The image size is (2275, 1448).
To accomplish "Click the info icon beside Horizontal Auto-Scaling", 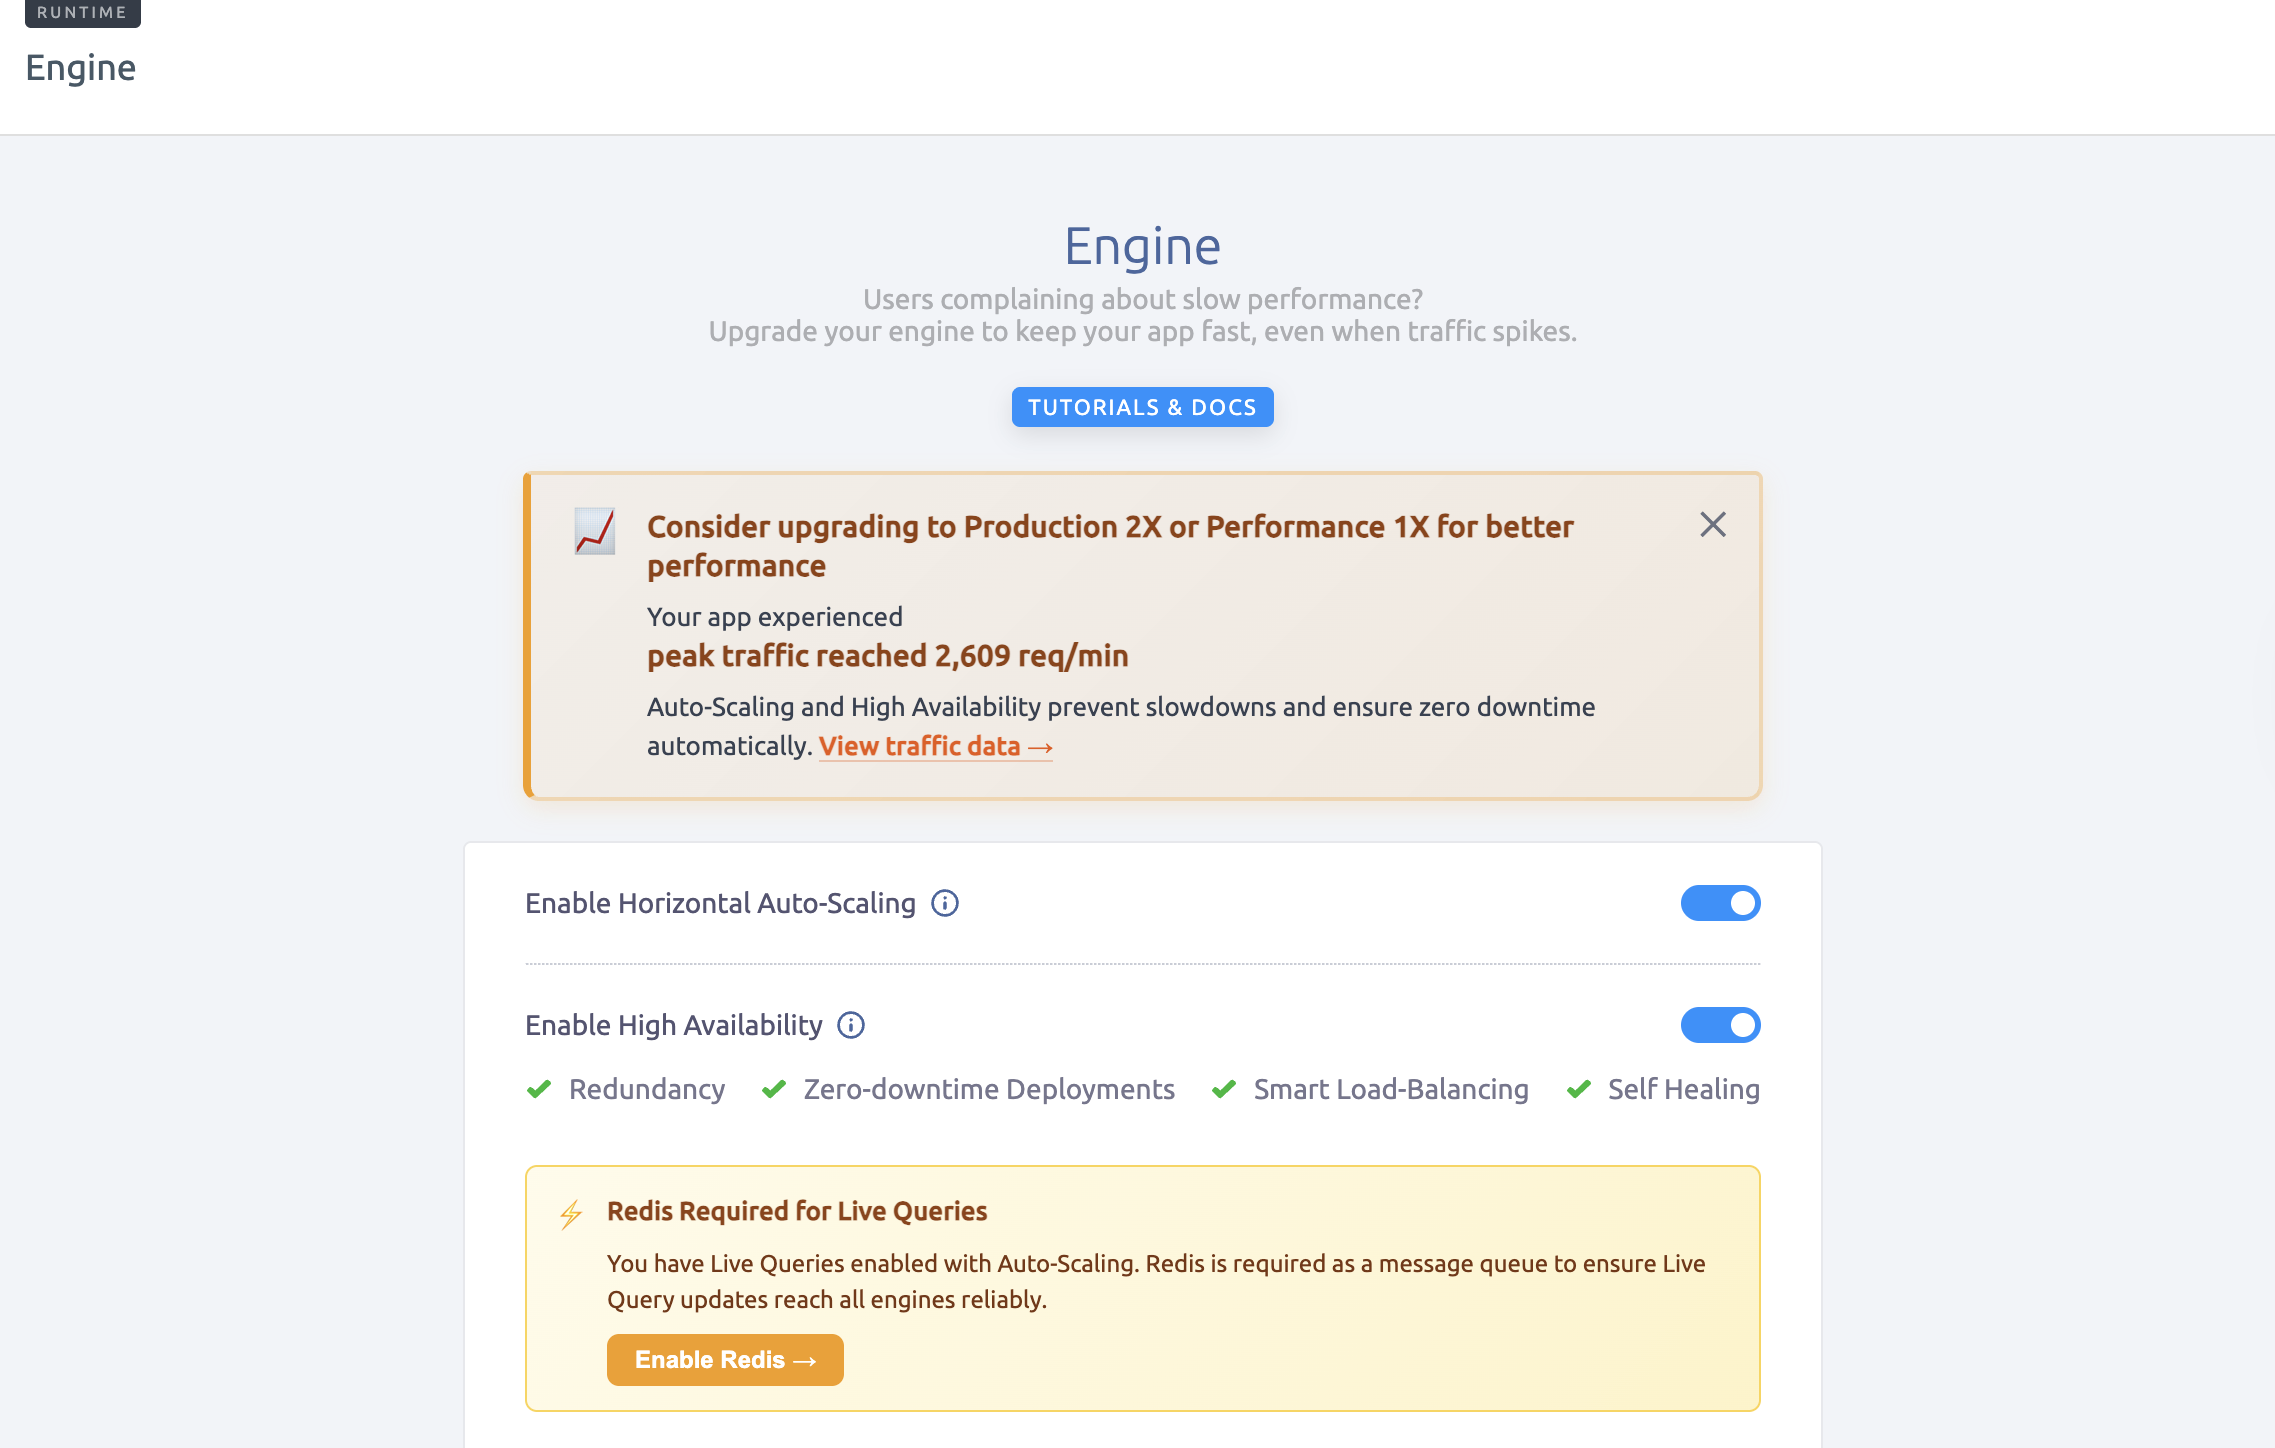I will point(945,904).
